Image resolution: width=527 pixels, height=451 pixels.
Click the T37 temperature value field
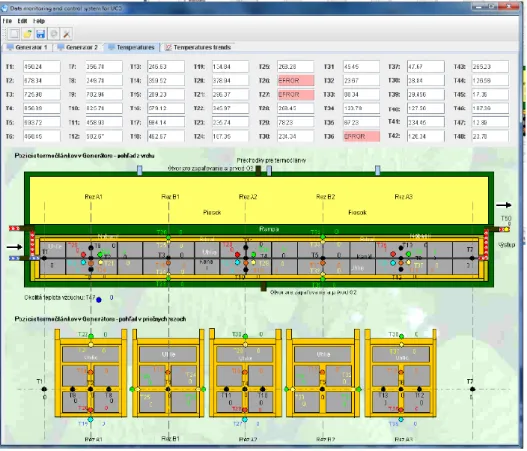[x=426, y=67]
